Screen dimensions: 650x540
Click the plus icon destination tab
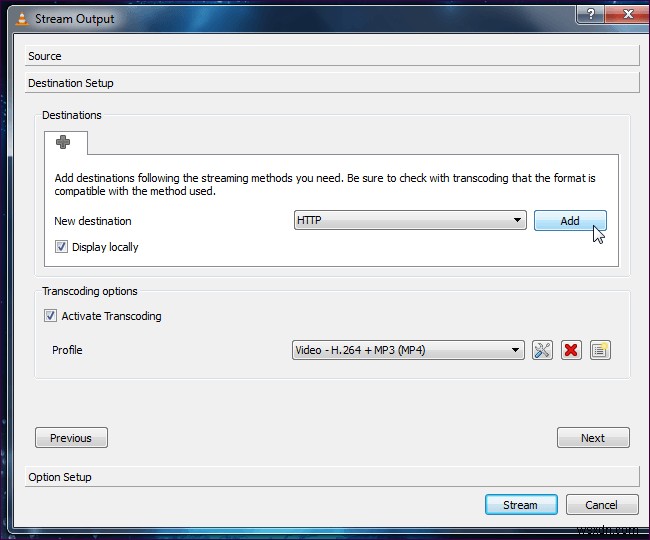[63, 142]
